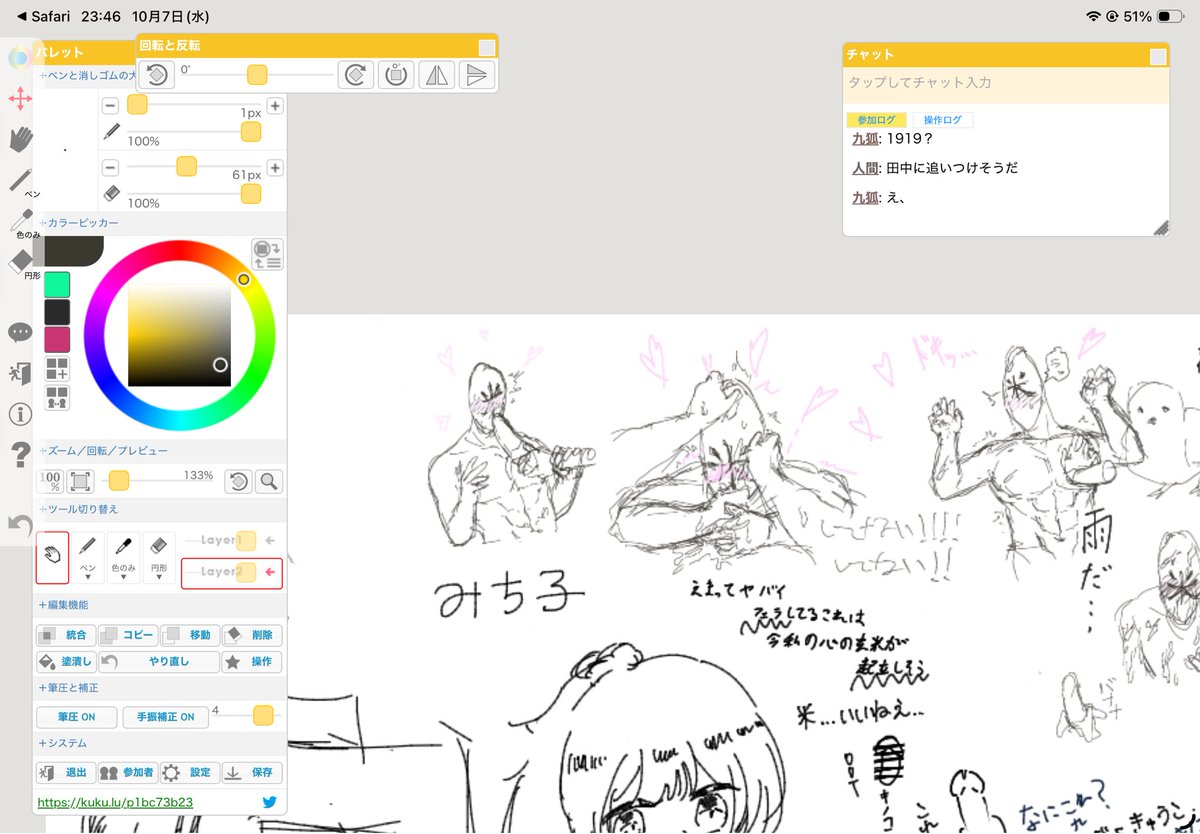1200x834 pixels.
Task: Reset rotation to zero degrees
Action: (x=396, y=75)
